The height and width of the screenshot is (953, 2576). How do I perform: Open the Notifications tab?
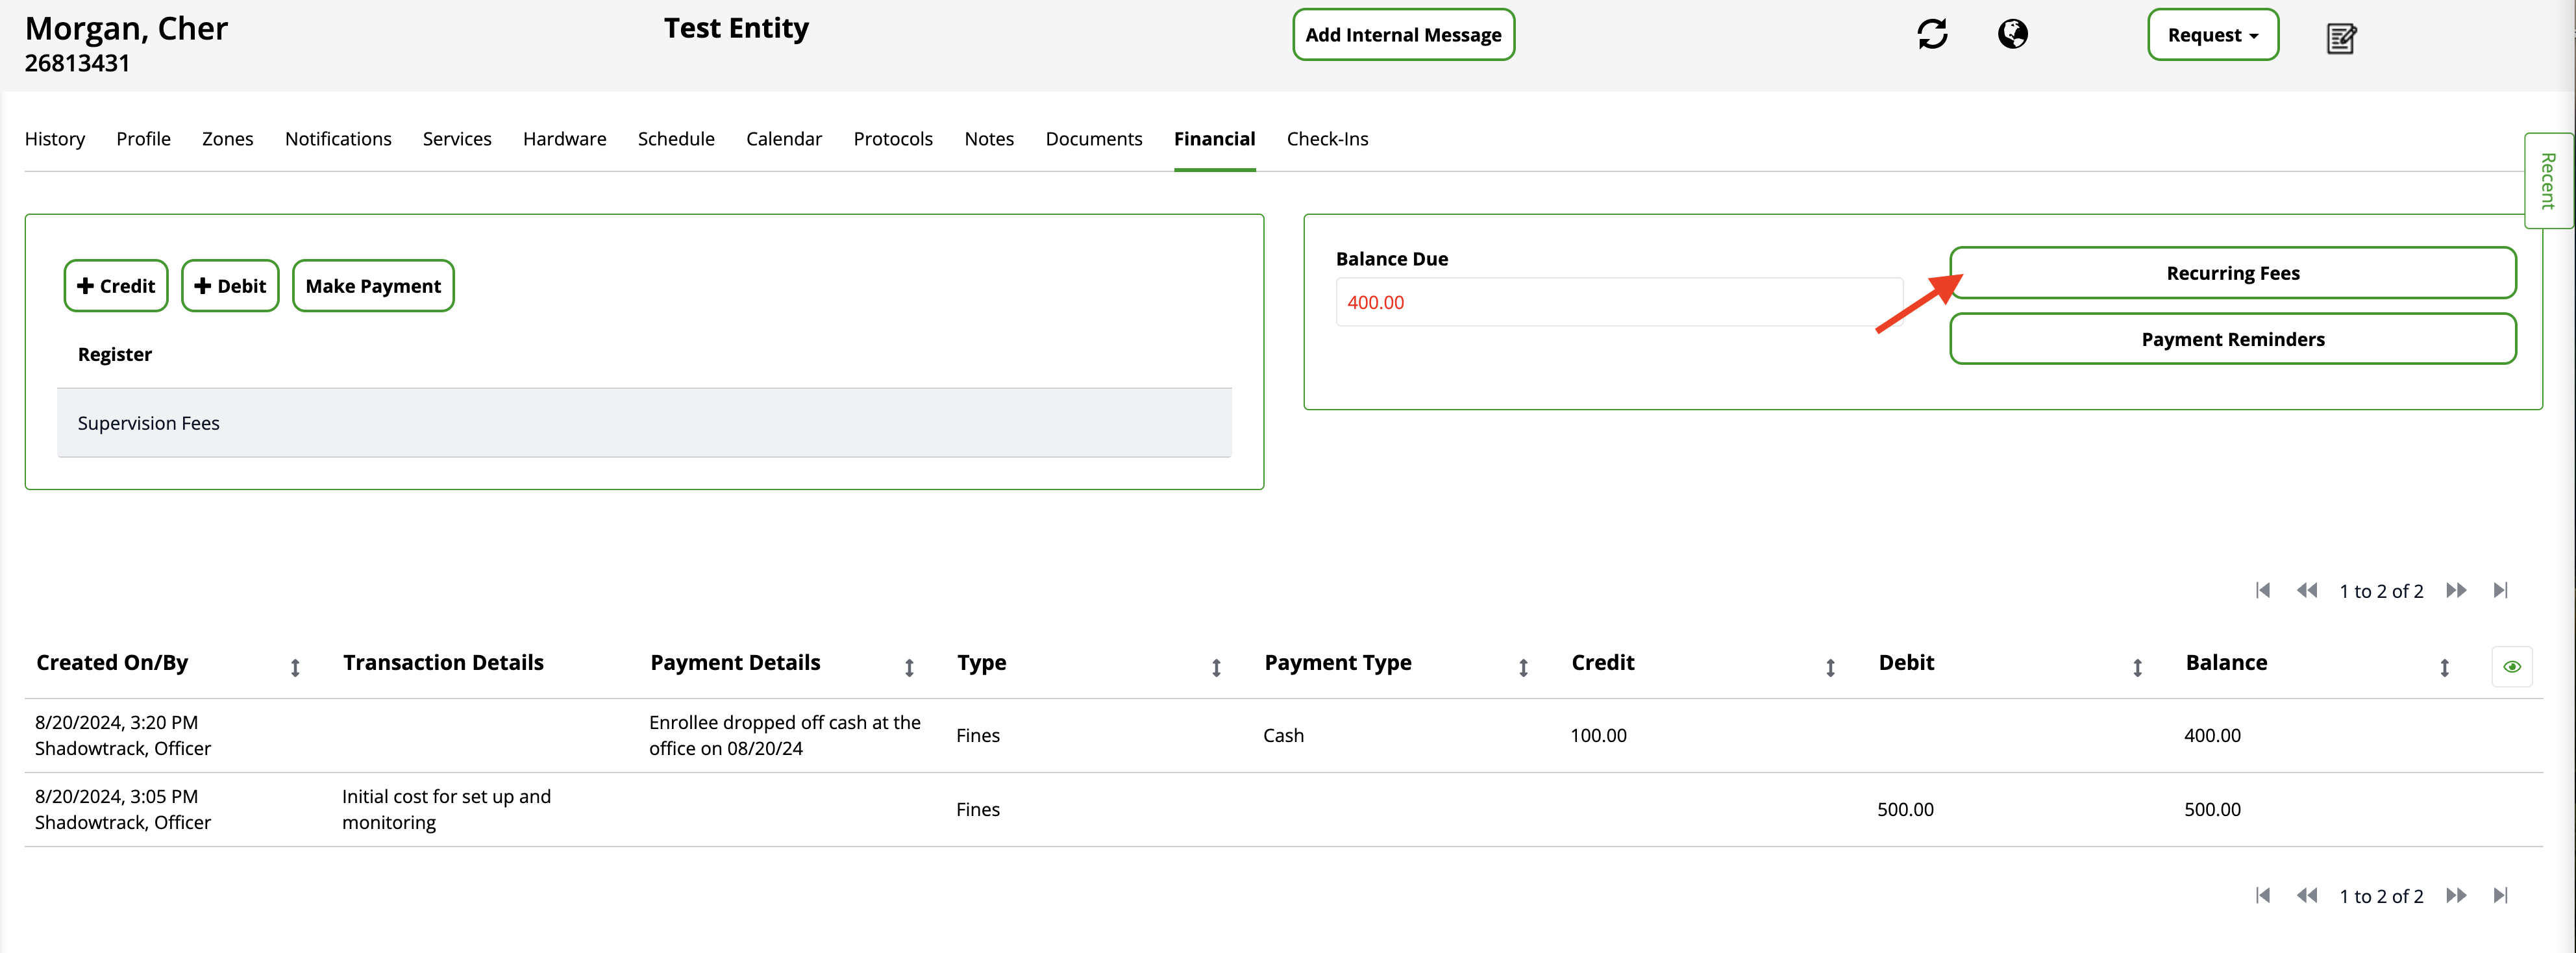pyautogui.click(x=338, y=139)
